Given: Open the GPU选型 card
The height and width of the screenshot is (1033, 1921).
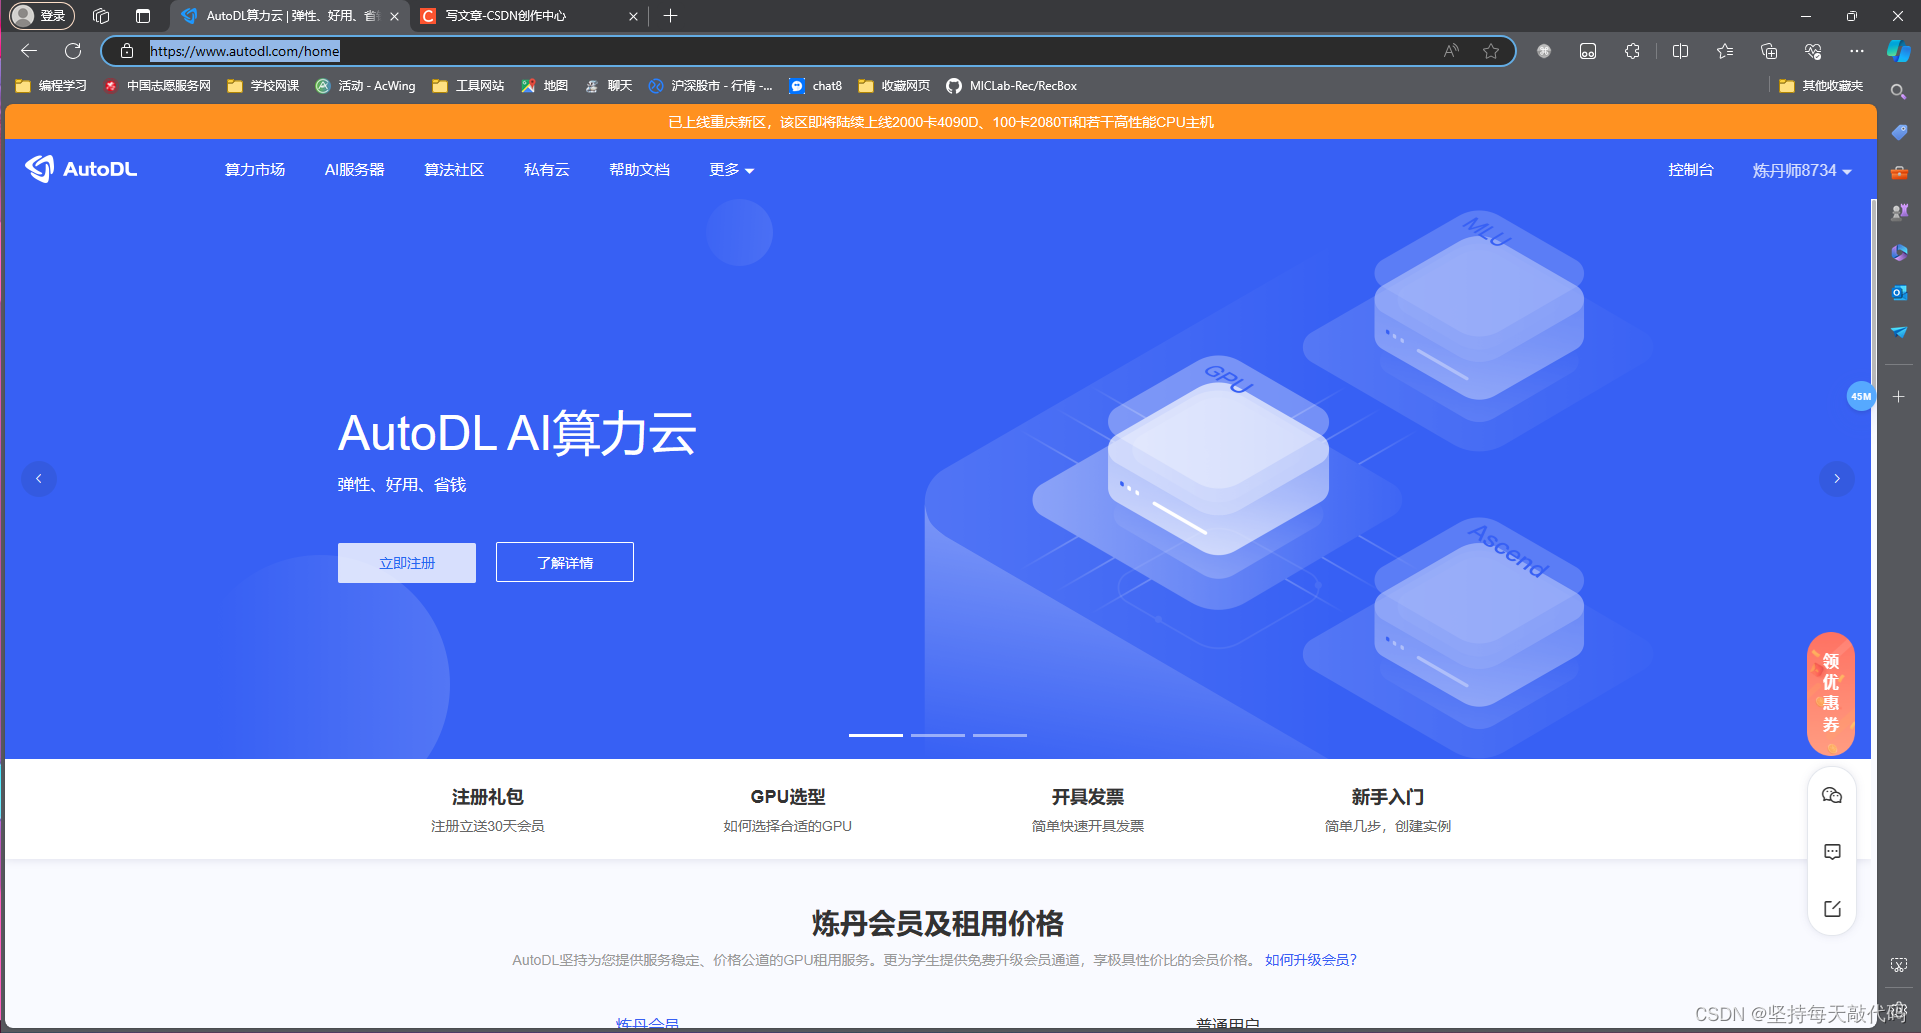Looking at the screenshot, I should (x=788, y=810).
